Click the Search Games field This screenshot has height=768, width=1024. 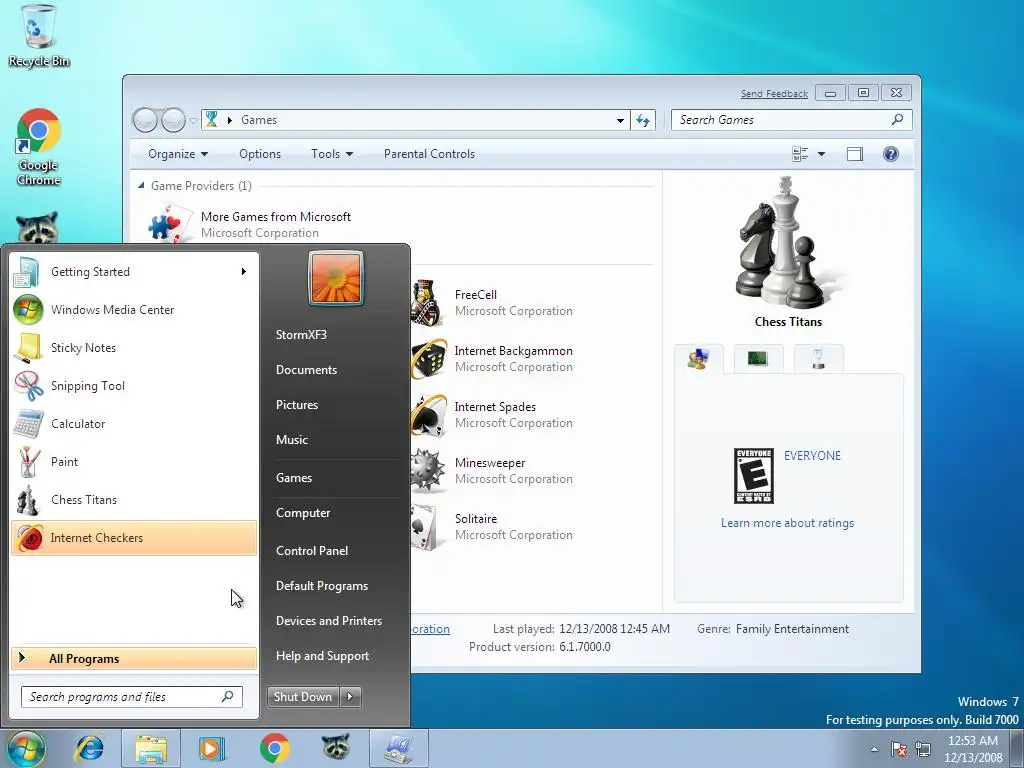792,120
